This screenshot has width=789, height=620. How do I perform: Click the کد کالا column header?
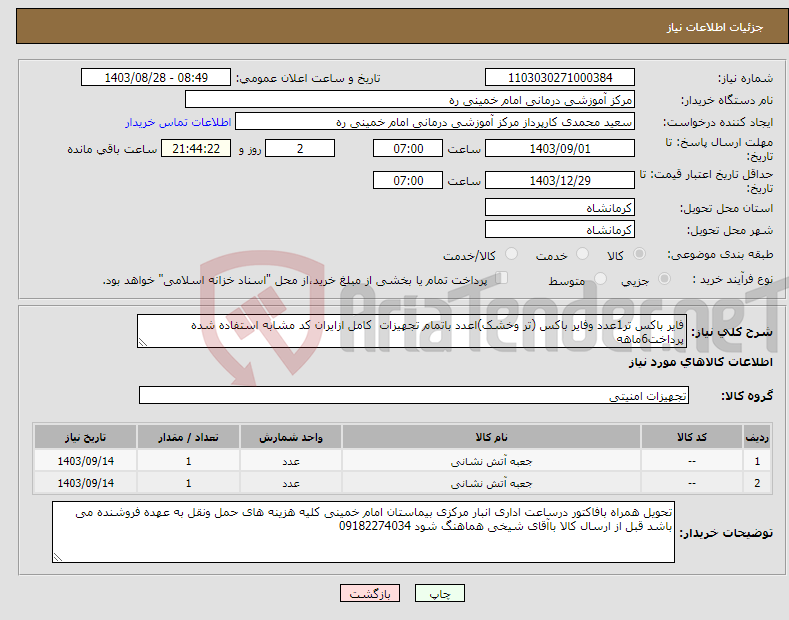point(692,437)
